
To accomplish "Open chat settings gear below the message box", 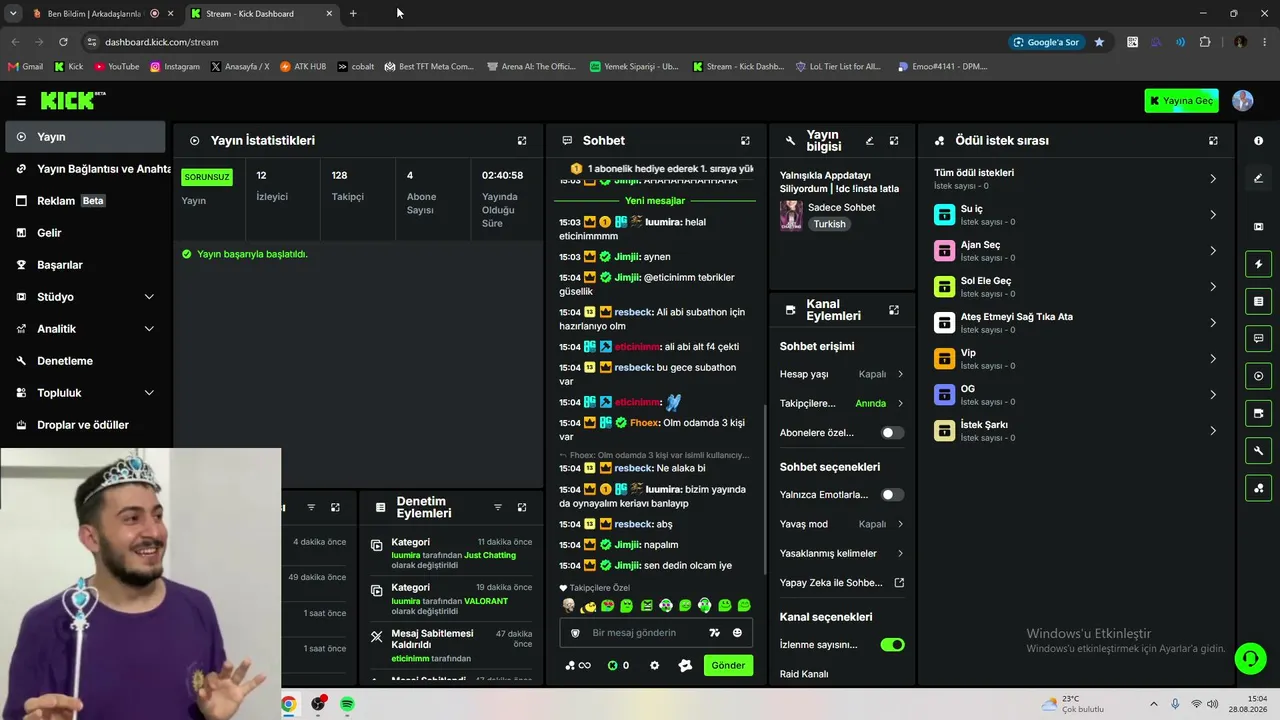I will (x=654, y=665).
